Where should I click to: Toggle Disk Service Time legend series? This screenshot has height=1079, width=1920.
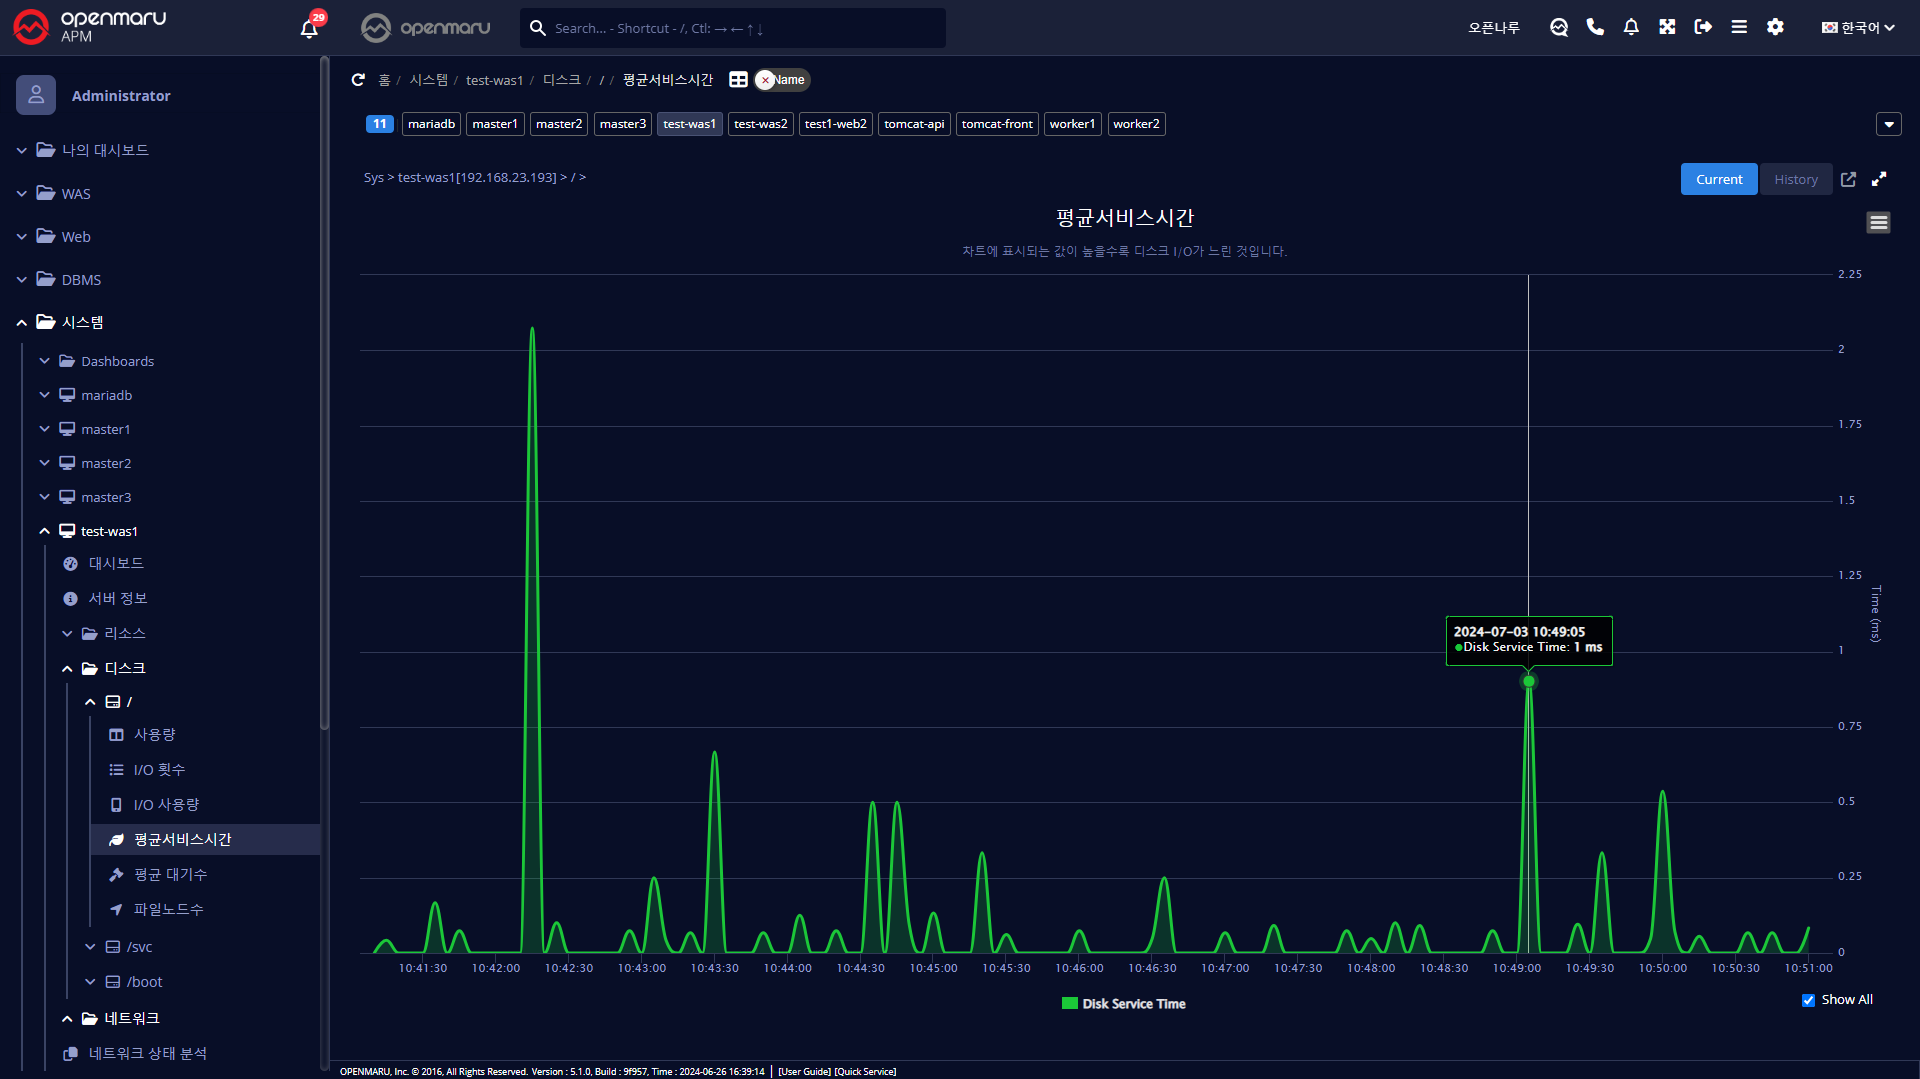[x=1123, y=1004]
